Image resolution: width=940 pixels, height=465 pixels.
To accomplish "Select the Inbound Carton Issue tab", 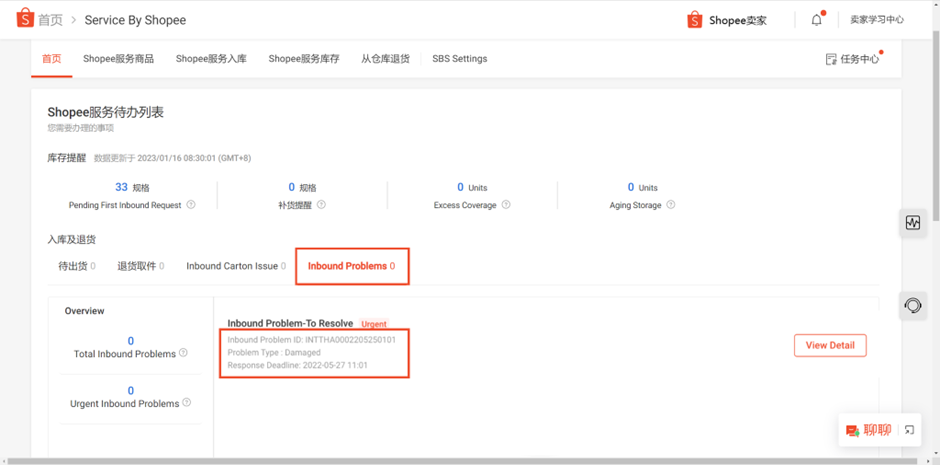I will [x=236, y=266].
